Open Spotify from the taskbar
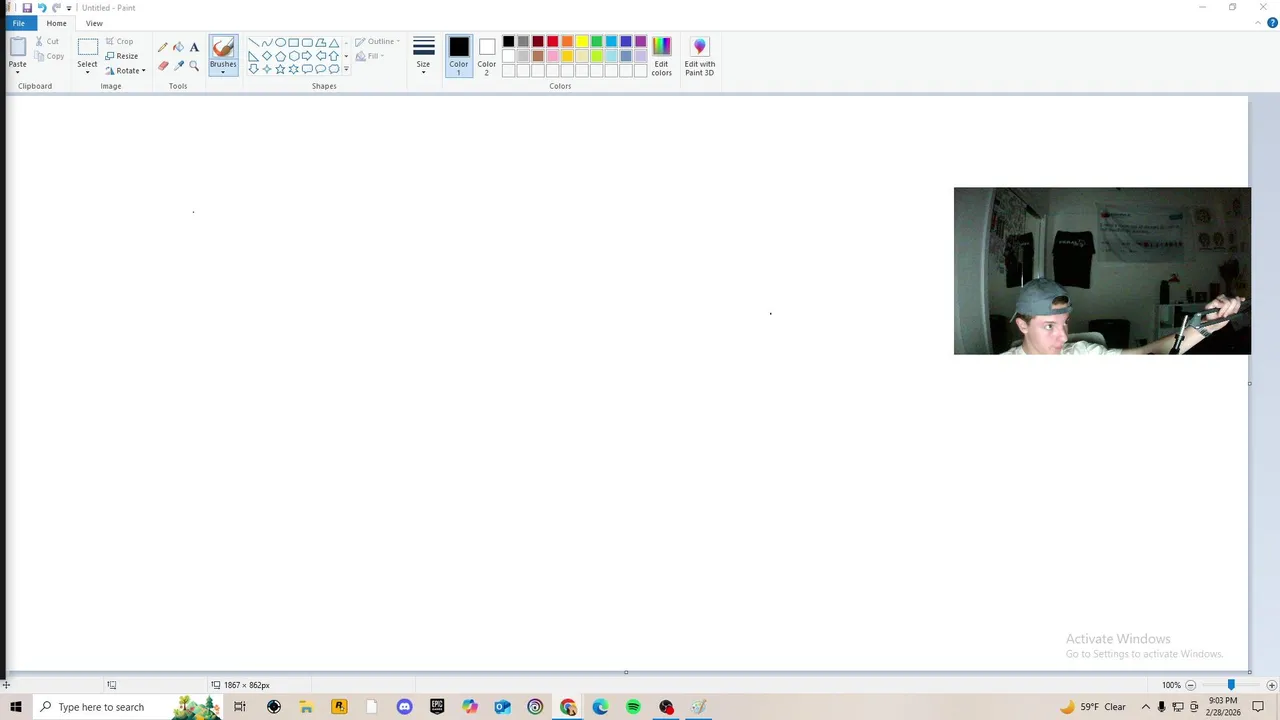 633,707
